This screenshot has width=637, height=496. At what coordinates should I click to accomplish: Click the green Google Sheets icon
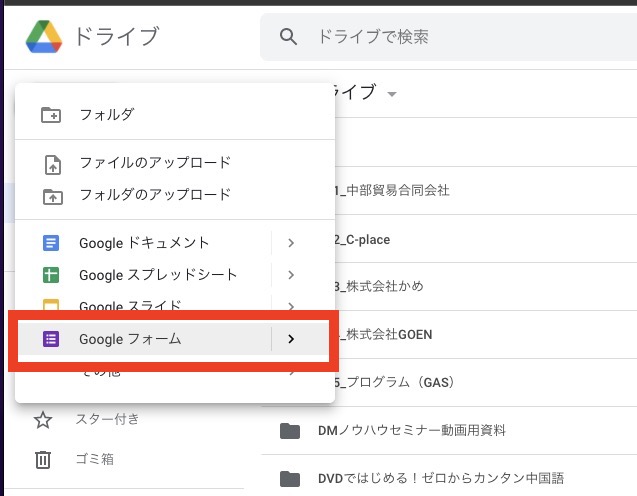(x=51, y=275)
